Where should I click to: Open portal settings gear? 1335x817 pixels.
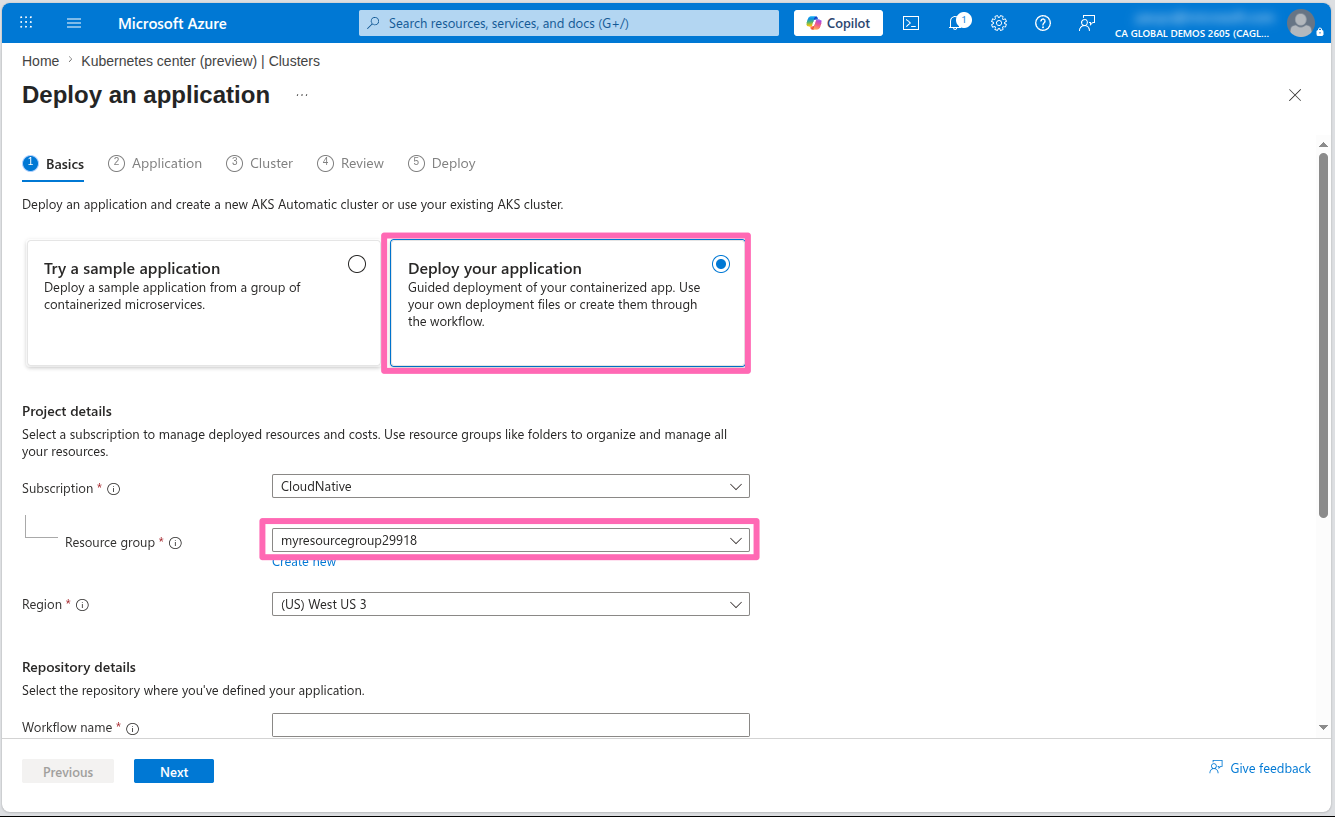click(x=999, y=23)
